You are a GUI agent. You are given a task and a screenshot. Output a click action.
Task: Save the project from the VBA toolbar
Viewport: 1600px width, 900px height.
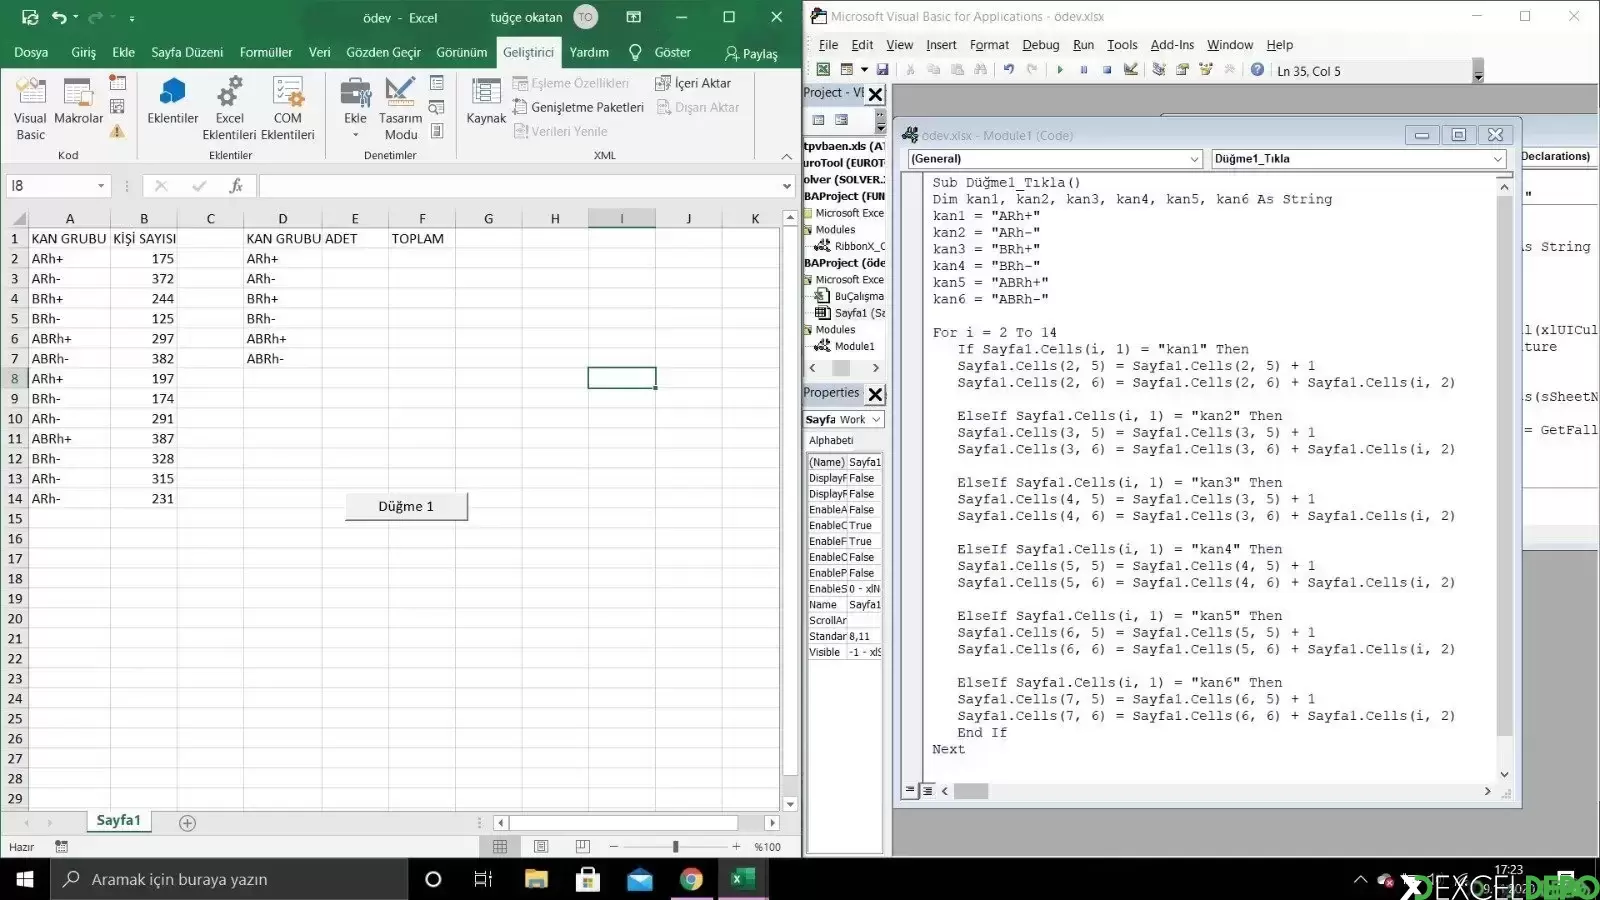pyautogui.click(x=882, y=70)
